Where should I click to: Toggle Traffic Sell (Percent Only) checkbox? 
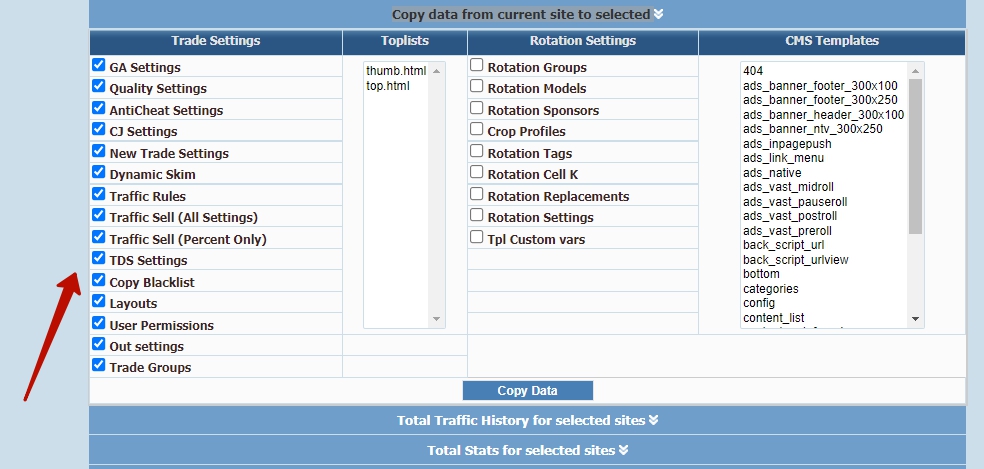[x=99, y=237]
